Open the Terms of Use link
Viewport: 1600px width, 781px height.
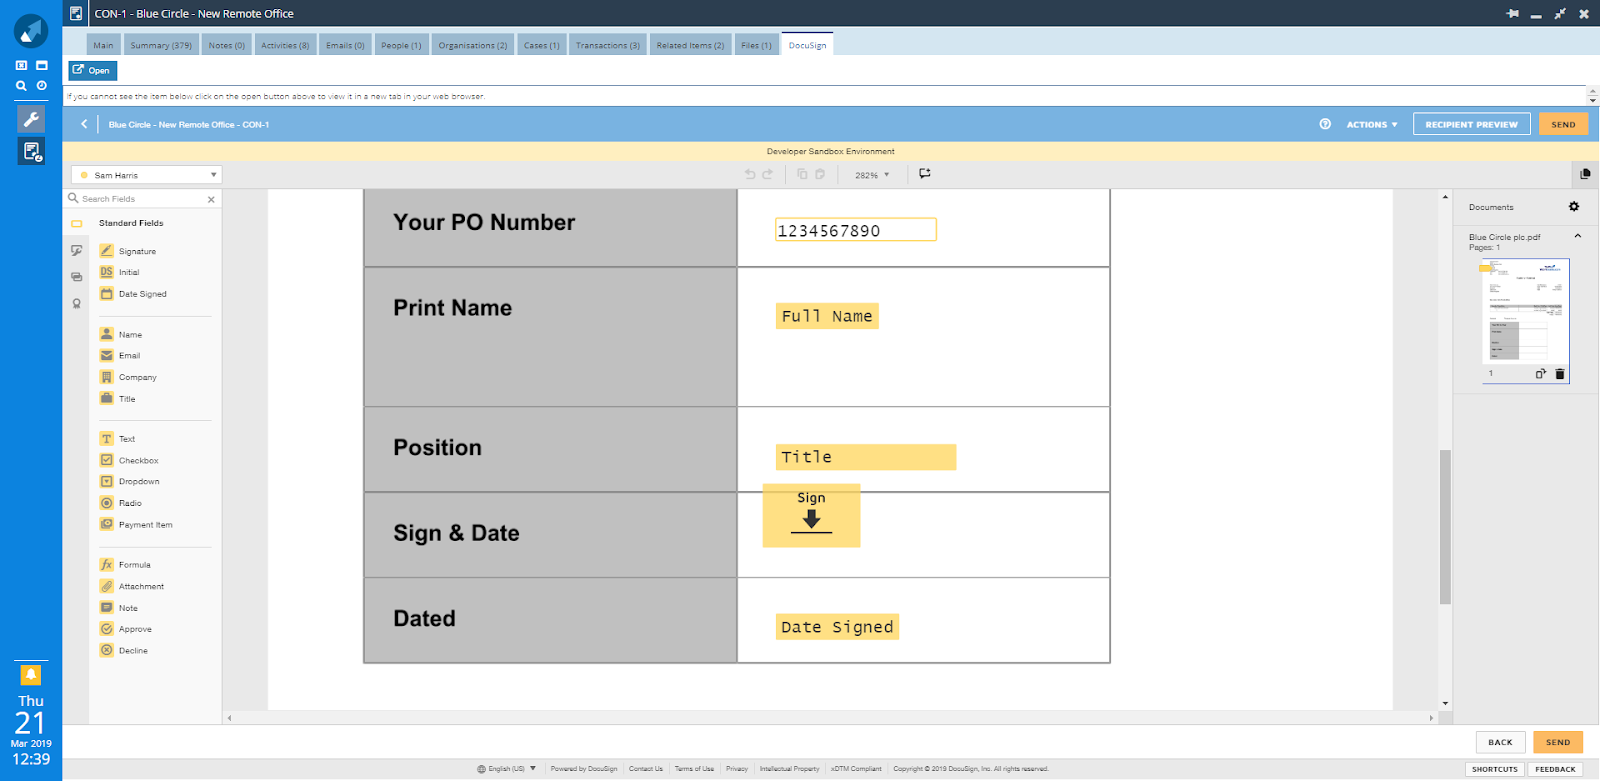pyautogui.click(x=694, y=769)
